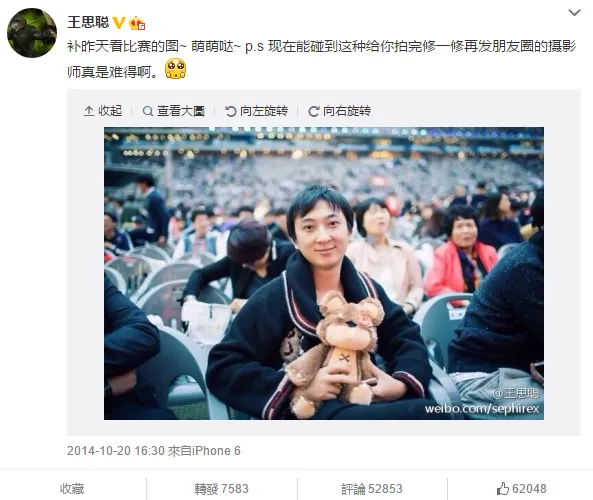593x500 pixels.
Task: Rotate image left with 向左旋转
Action: tap(256, 111)
